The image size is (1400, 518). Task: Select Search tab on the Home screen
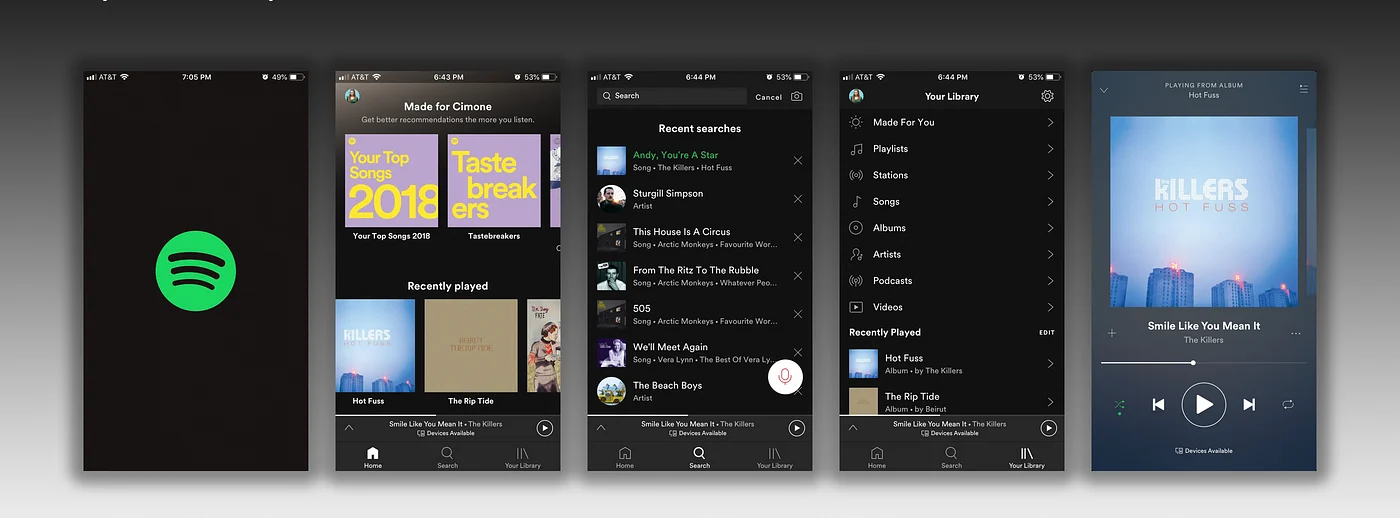tap(448, 457)
